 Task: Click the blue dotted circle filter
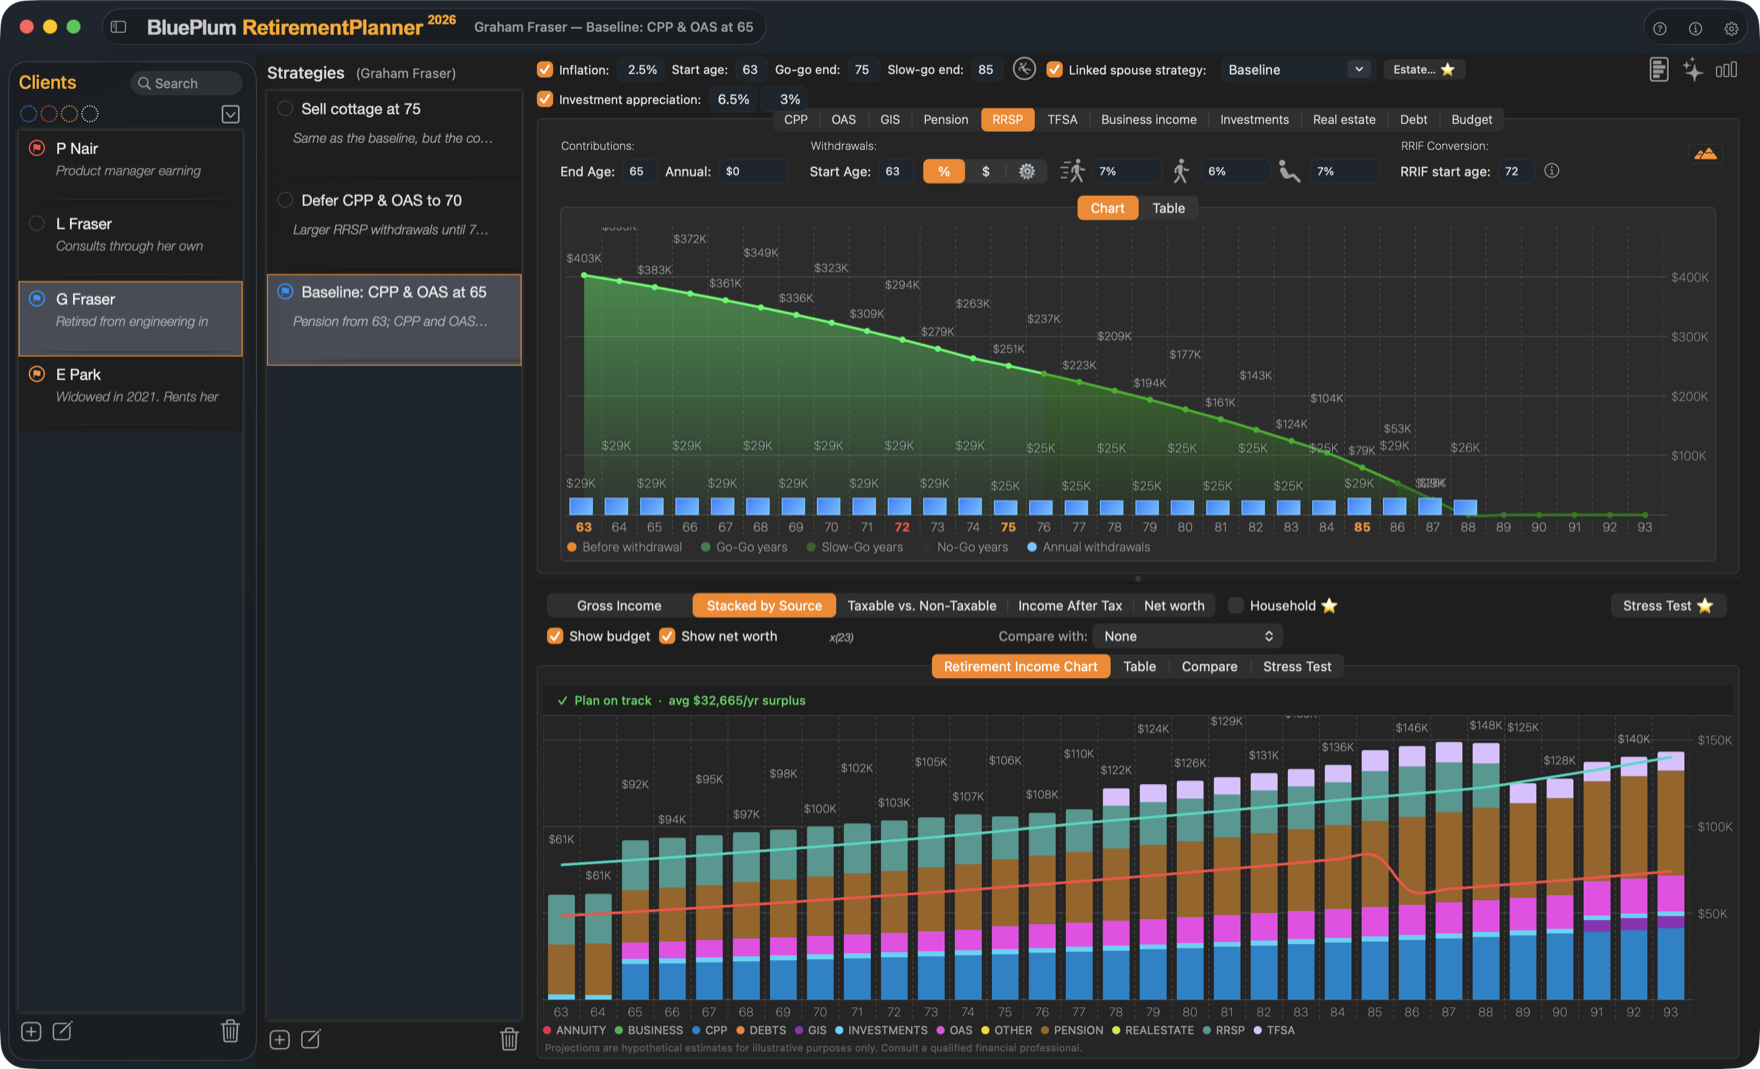pos(29,114)
